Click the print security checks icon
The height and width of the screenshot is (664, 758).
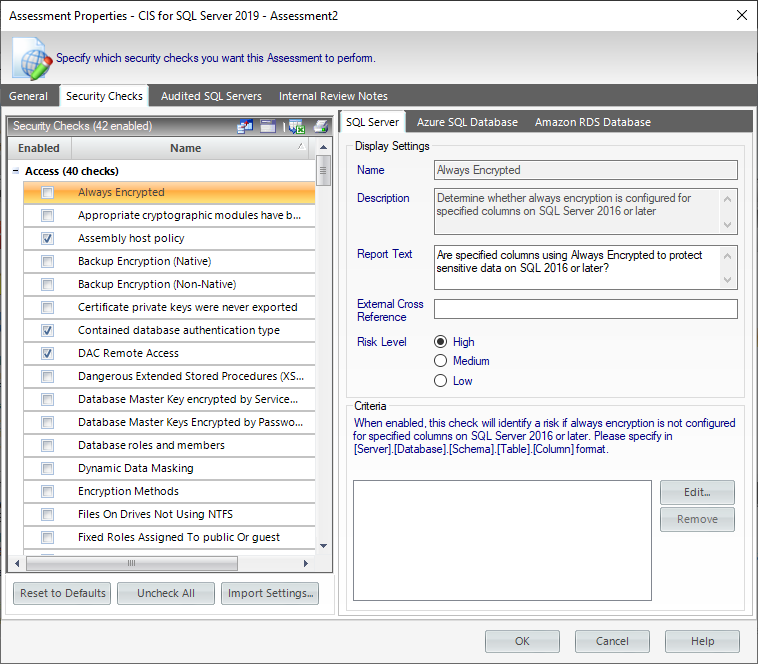coord(320,127)
